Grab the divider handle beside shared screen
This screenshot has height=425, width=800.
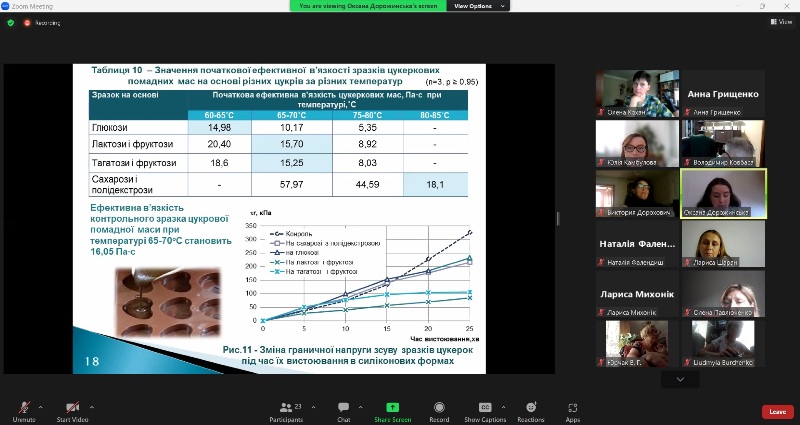(558, 218)
